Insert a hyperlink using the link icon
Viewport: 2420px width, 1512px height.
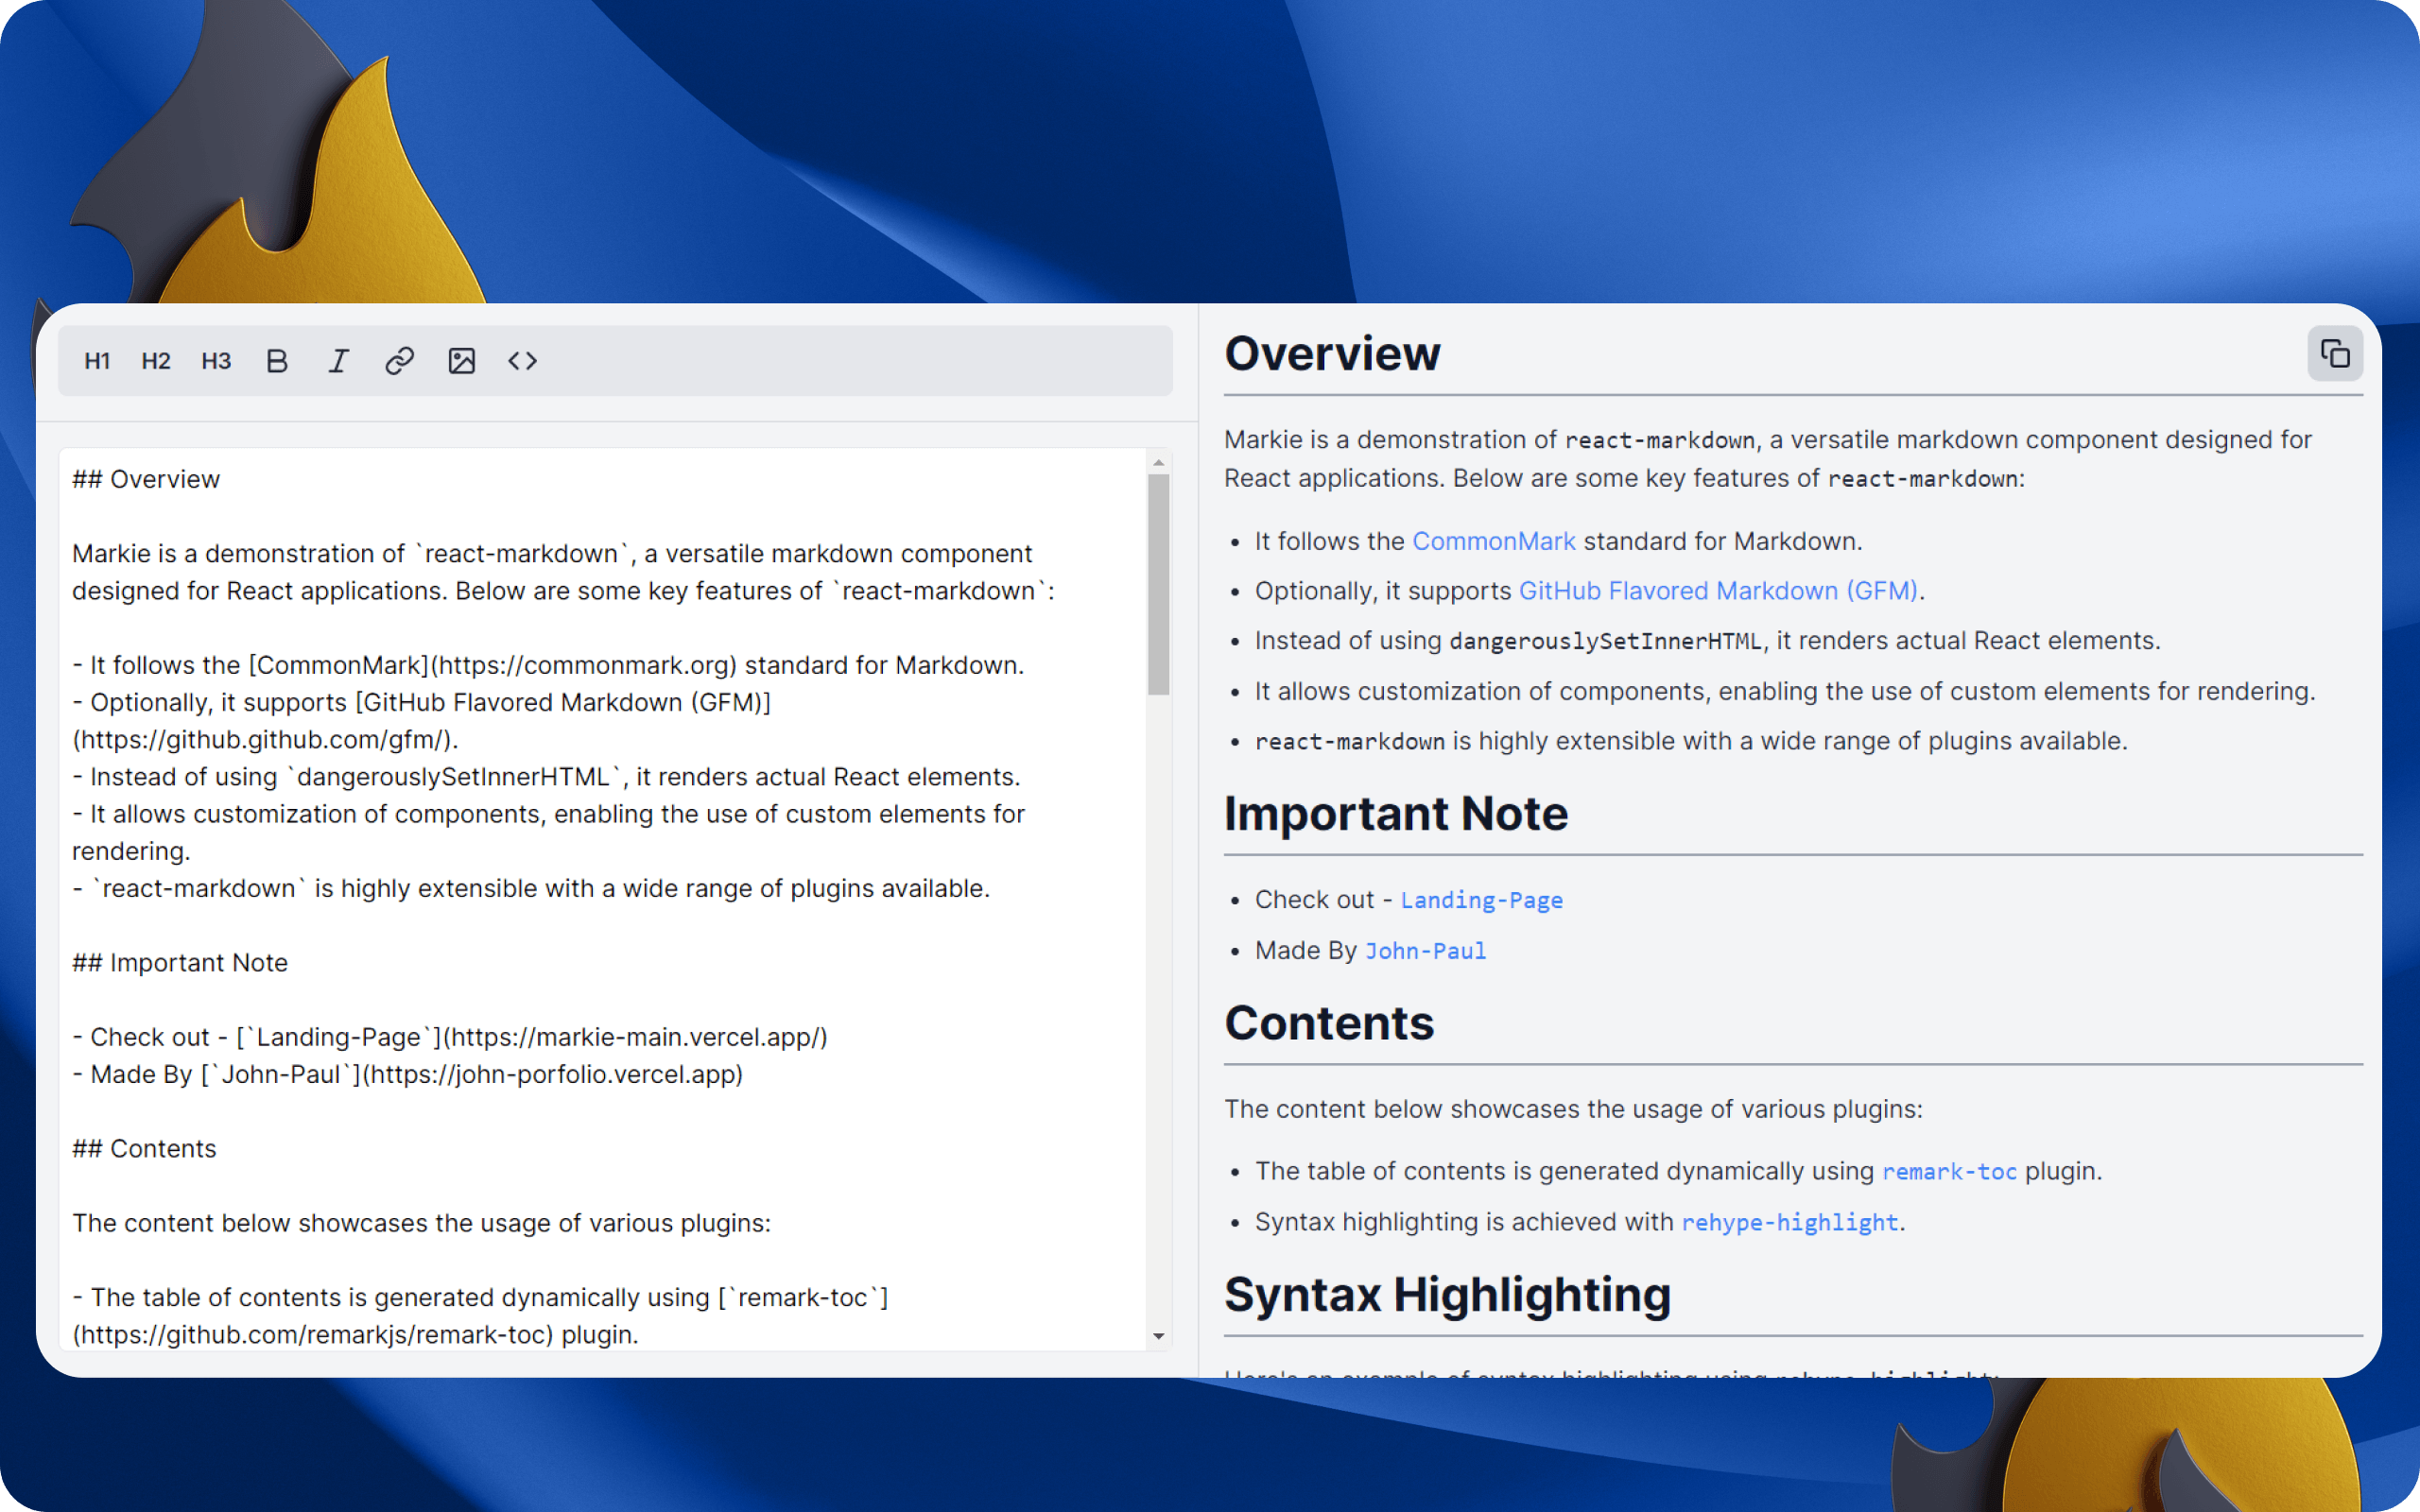[x=400, y=361]
